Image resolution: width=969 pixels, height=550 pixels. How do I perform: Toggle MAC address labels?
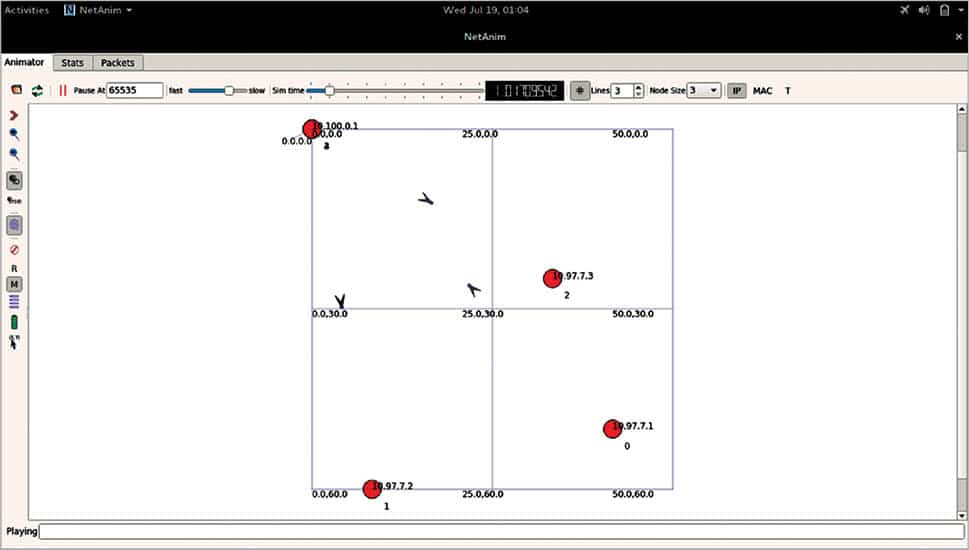point(762,91)
